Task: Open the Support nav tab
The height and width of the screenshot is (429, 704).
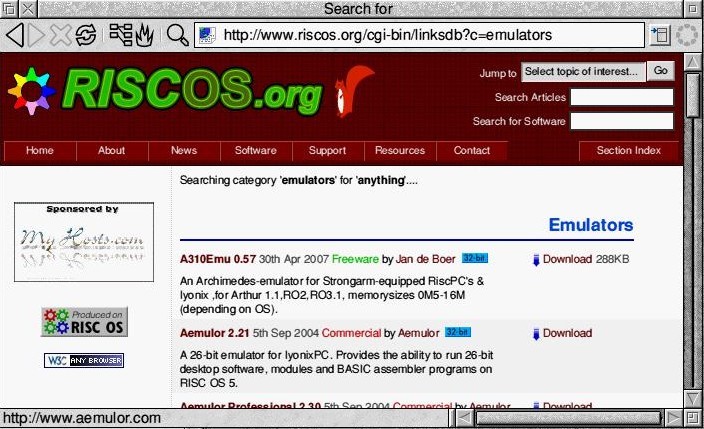Action: 328,150
